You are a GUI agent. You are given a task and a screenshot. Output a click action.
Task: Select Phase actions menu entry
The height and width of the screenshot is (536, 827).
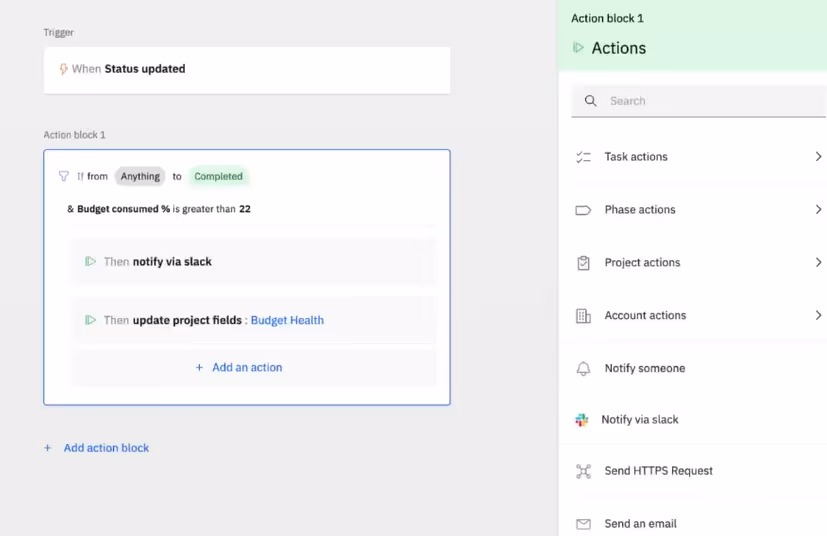(698, 209)
